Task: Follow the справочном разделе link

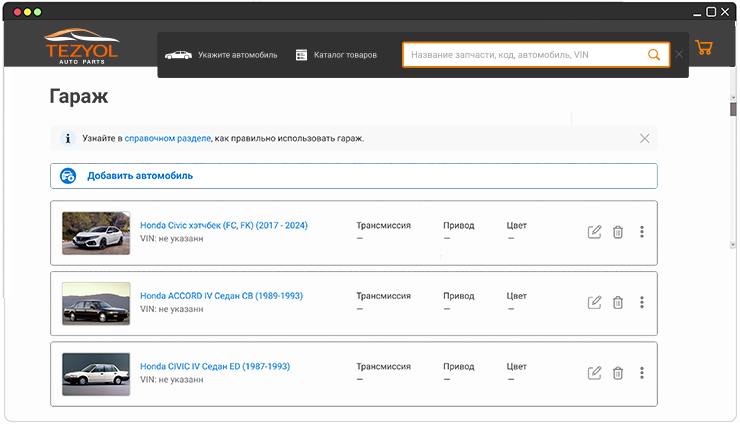Action: click(168, 138)
